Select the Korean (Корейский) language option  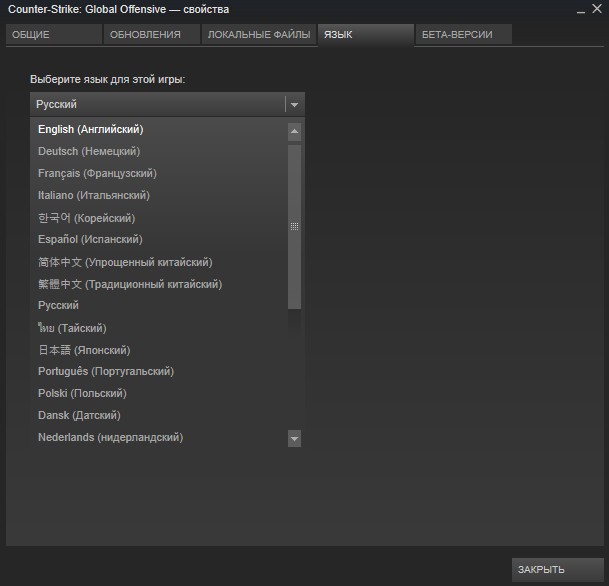tap(159, 218)
